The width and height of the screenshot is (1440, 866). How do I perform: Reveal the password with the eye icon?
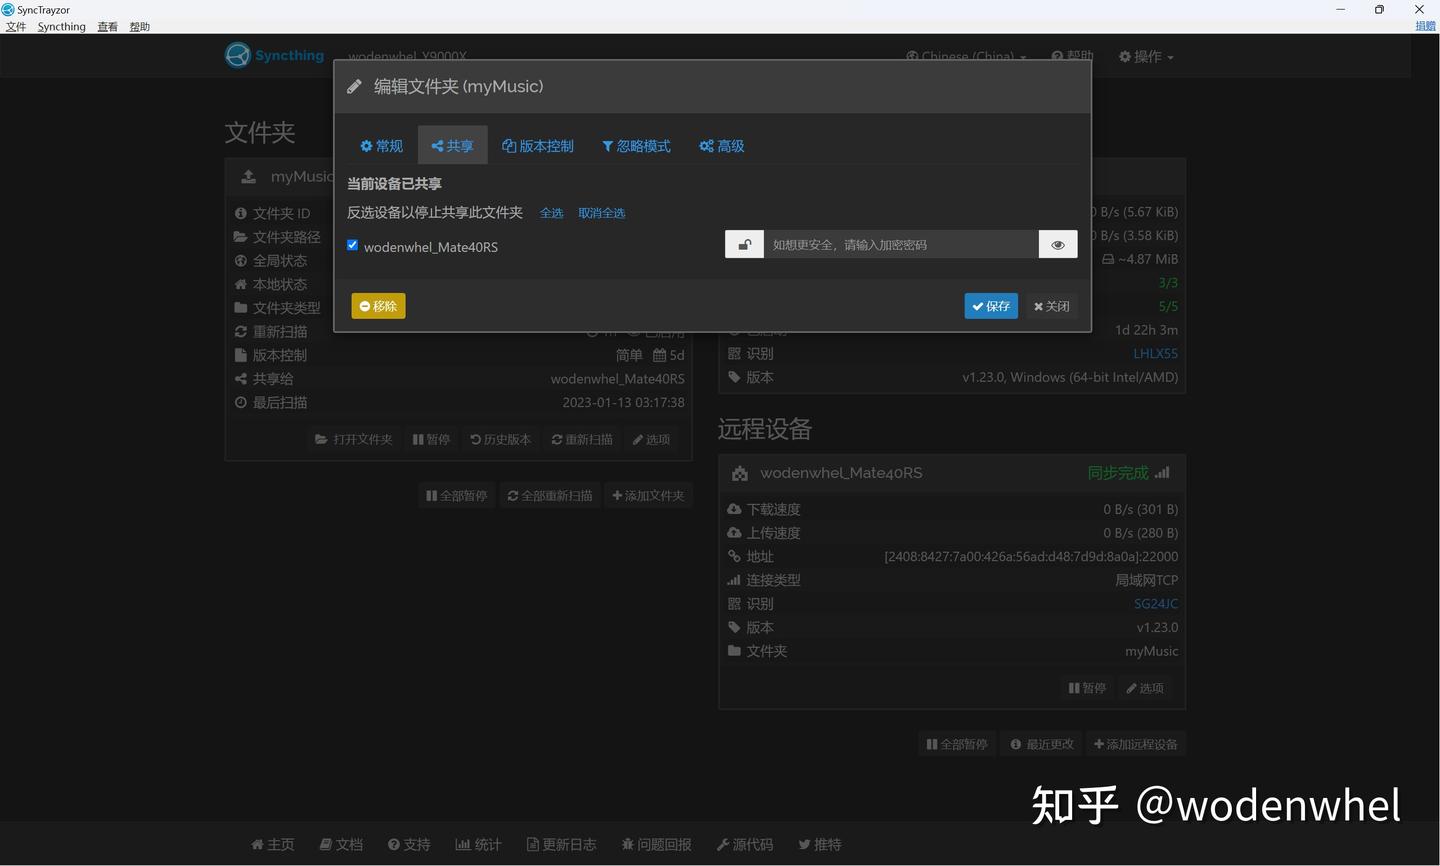[1057, 244]
